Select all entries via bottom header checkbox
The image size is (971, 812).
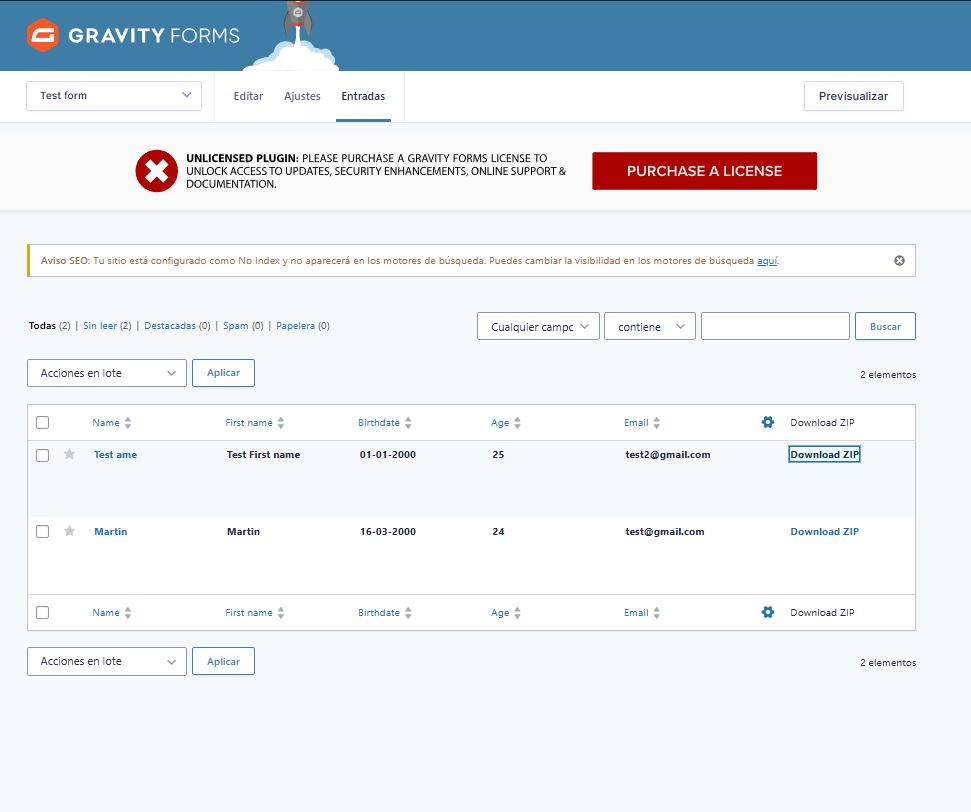(x=42, y=613)
